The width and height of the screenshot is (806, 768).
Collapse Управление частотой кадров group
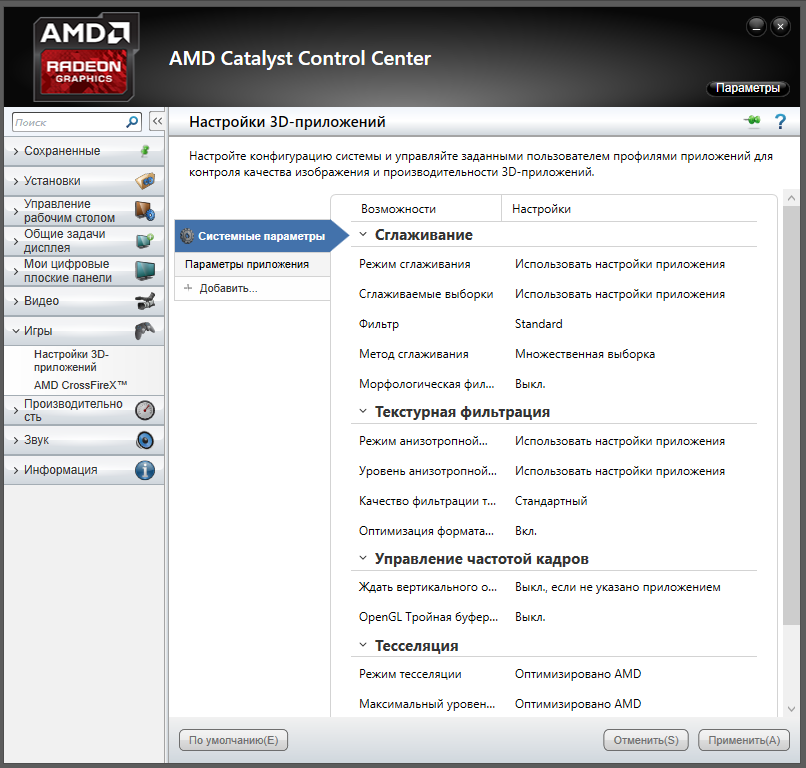coord(363,558)
